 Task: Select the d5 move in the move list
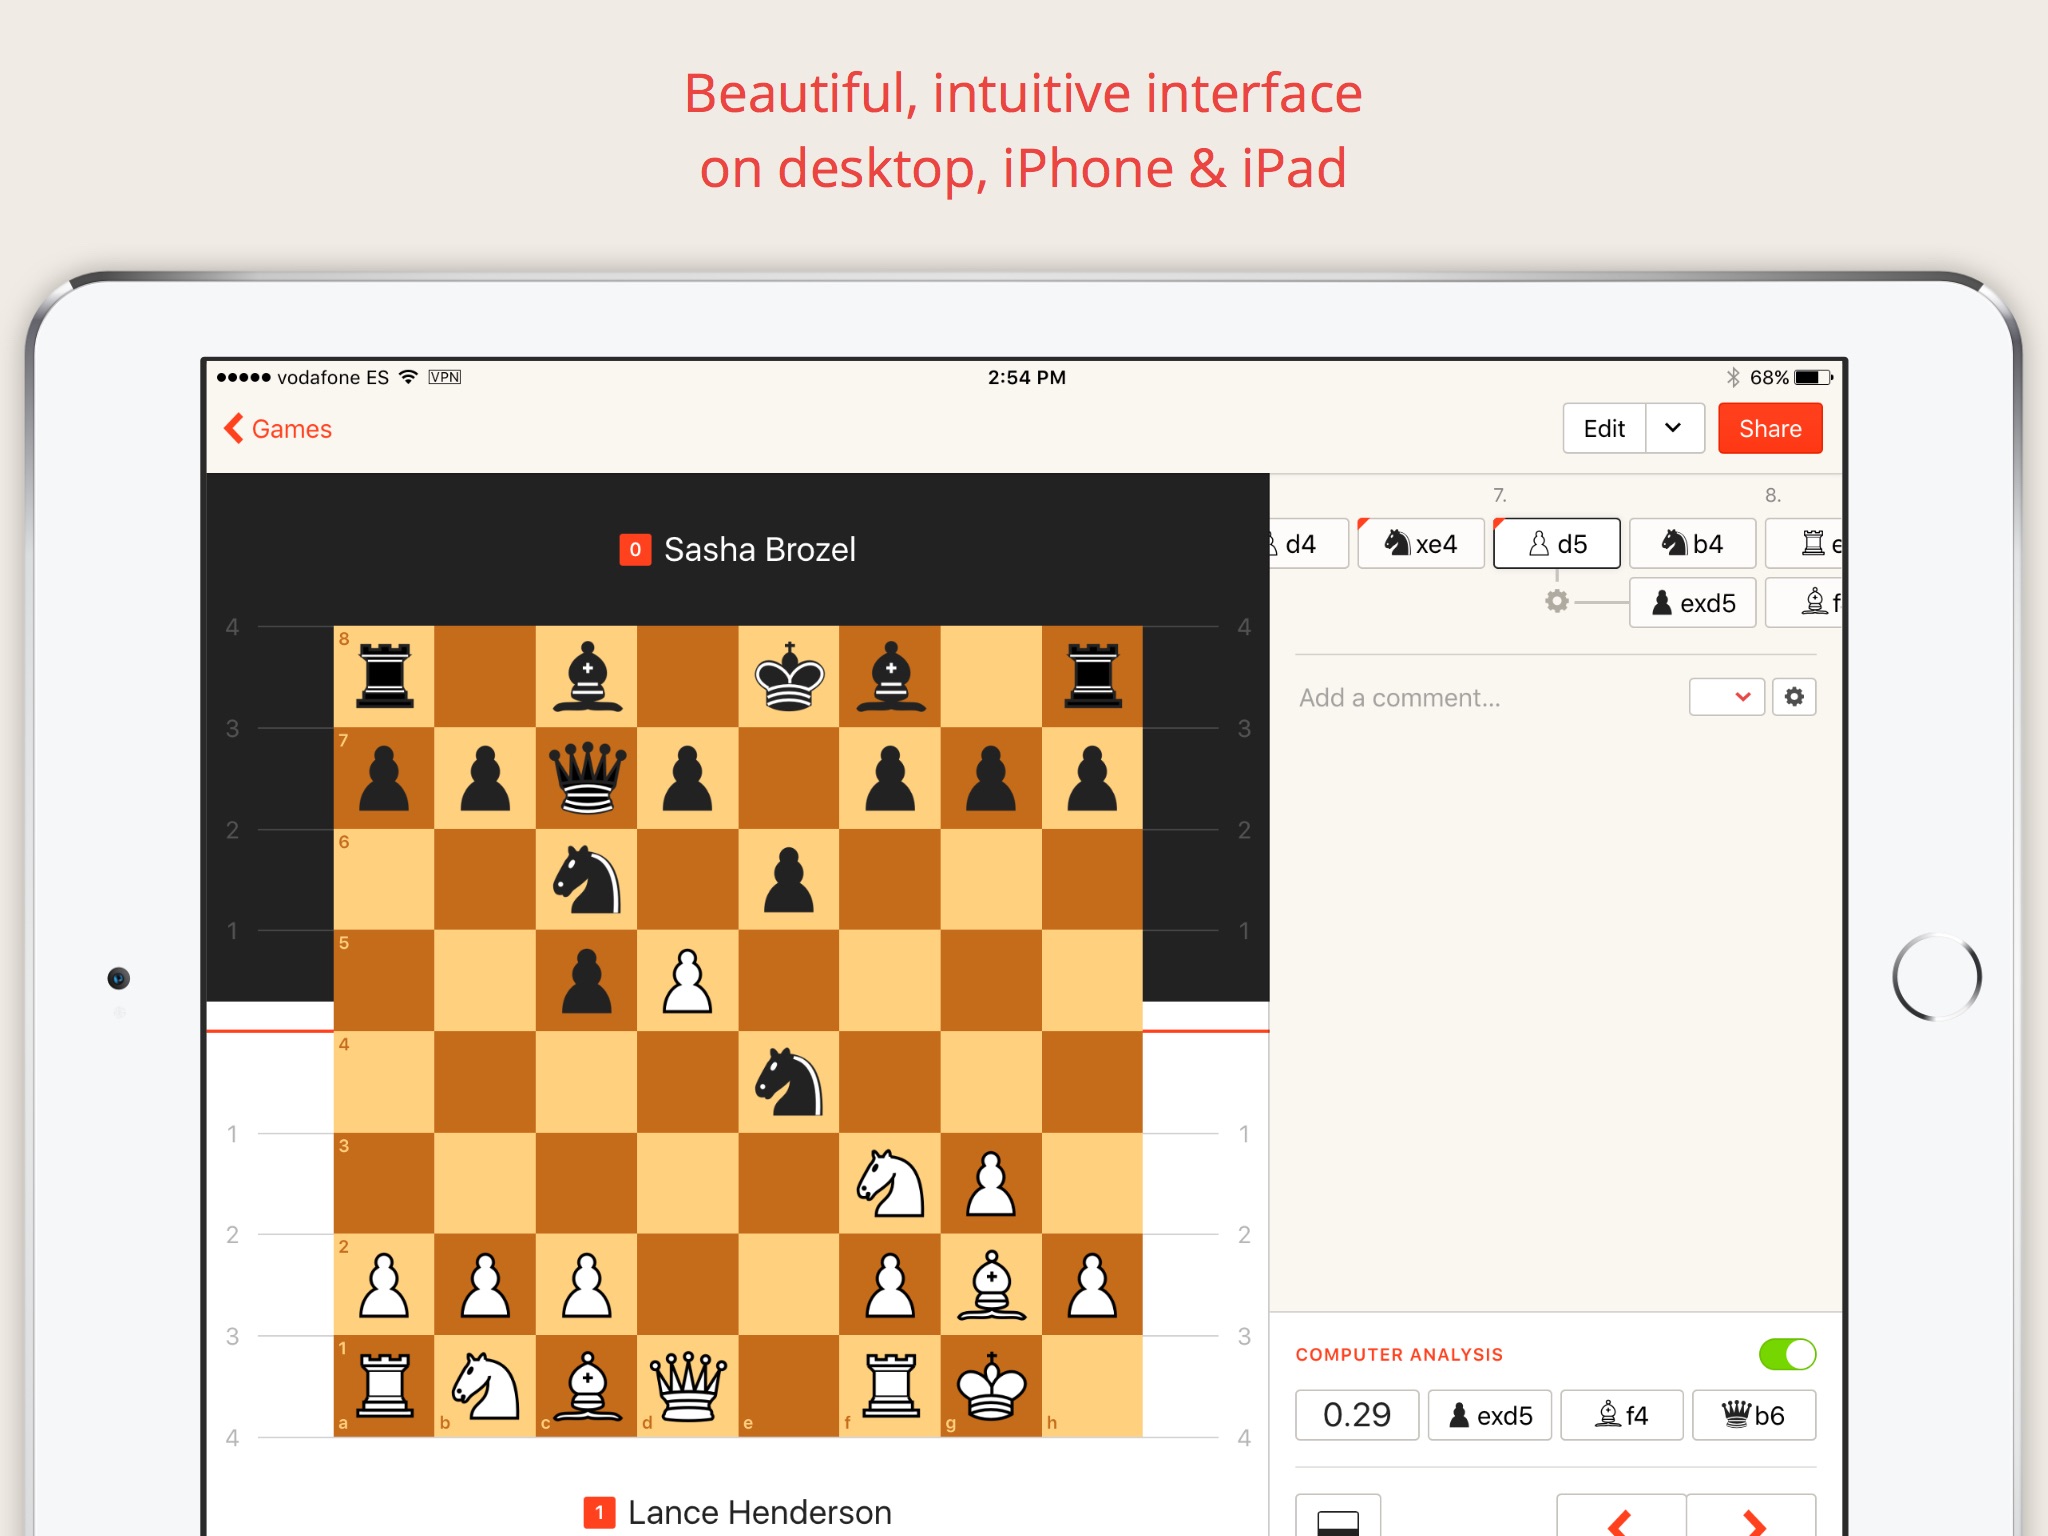(x=1556, y=544)
